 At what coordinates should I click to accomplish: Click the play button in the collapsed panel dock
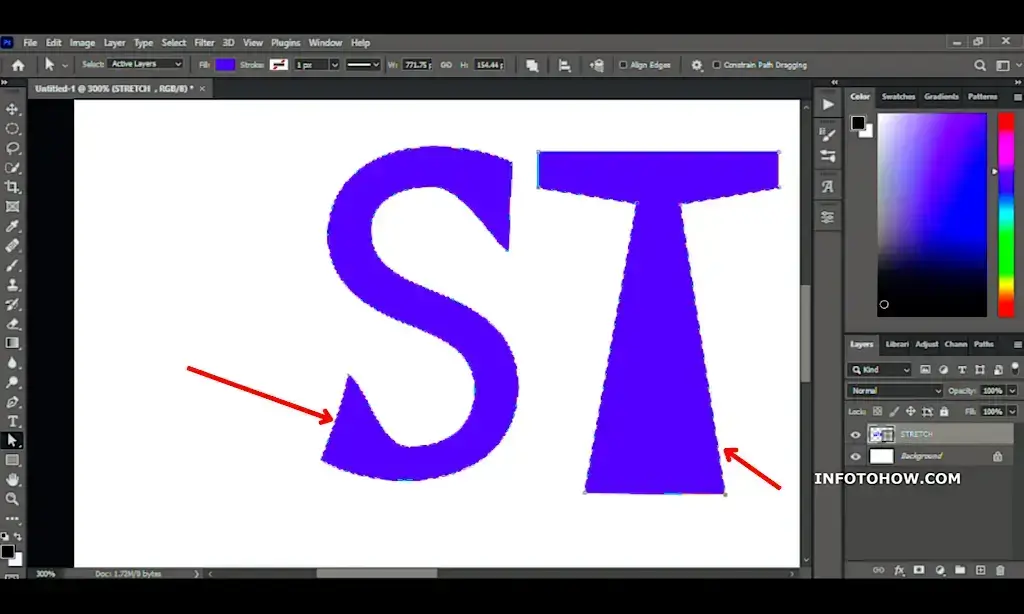(827, 105)
